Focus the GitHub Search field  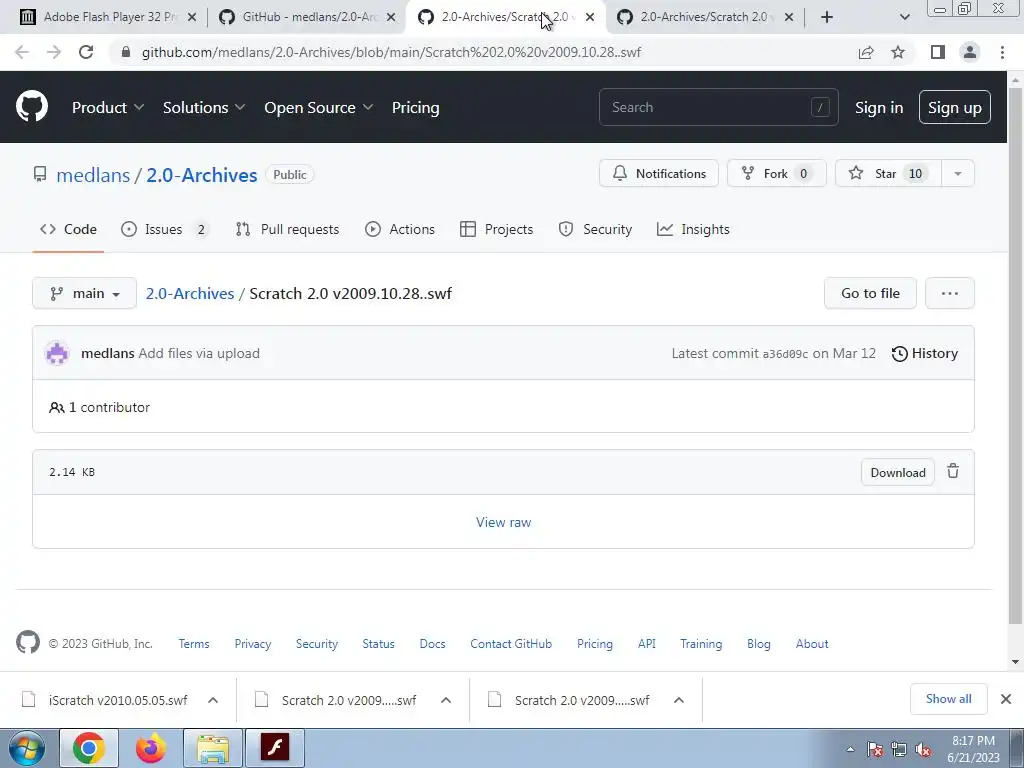[718, 107]
